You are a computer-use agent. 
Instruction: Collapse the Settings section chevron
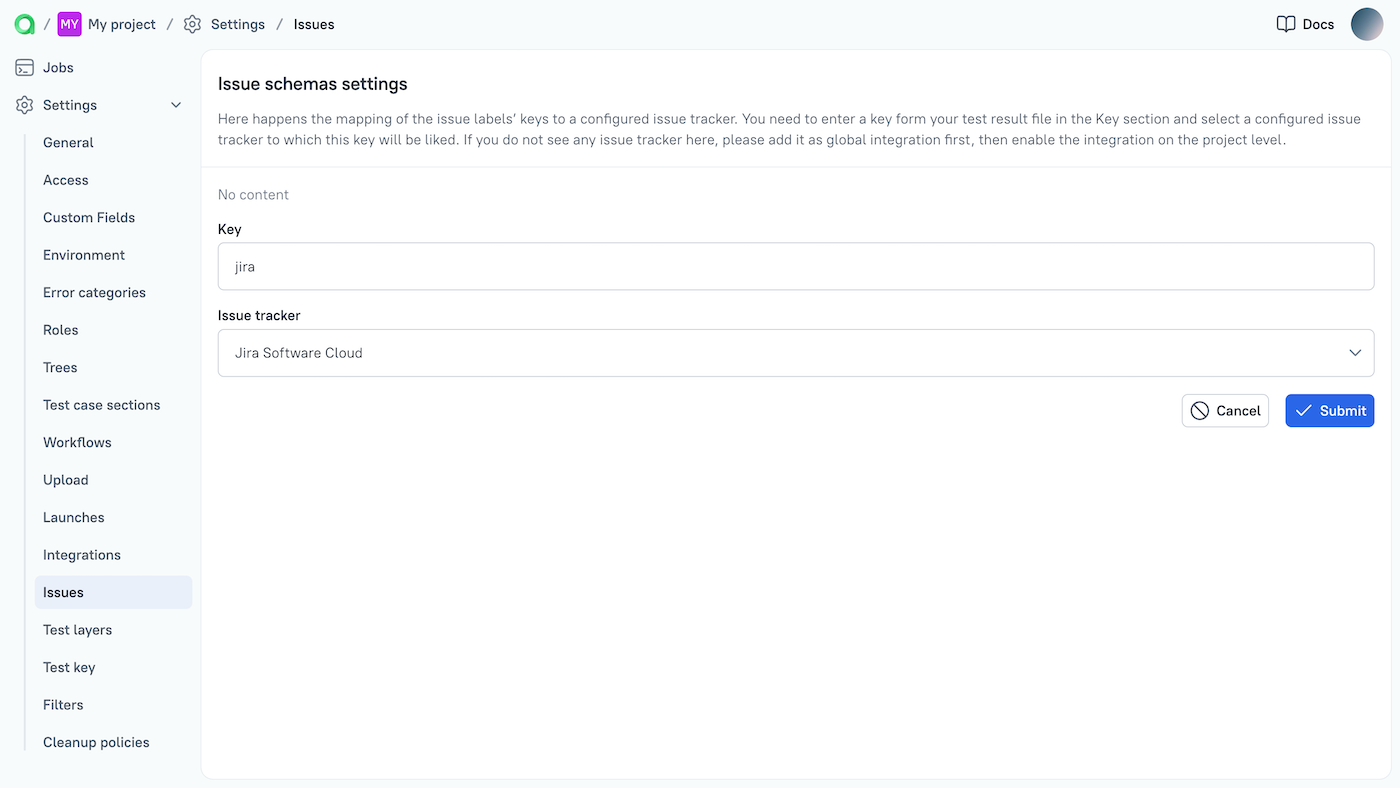point(176,105)
